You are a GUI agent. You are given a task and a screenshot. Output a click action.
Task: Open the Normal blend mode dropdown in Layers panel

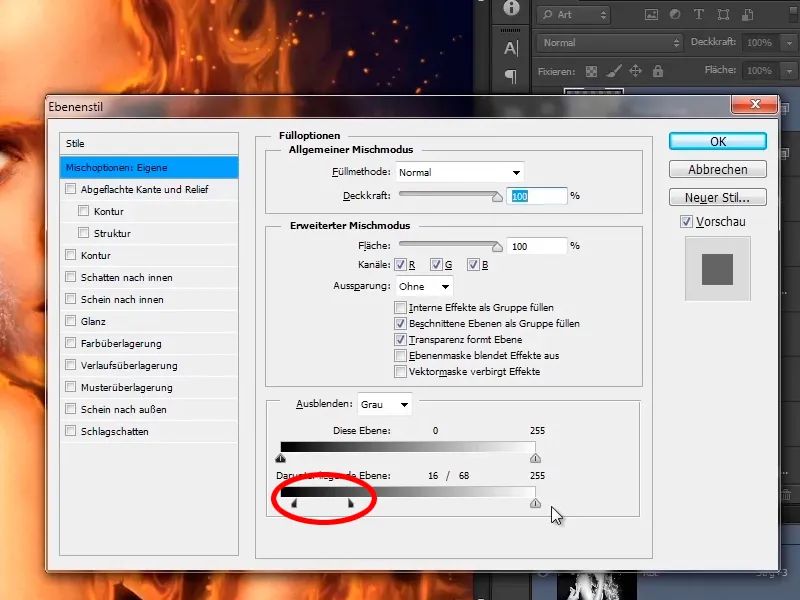pyautogui.click(x=610, y=43)
